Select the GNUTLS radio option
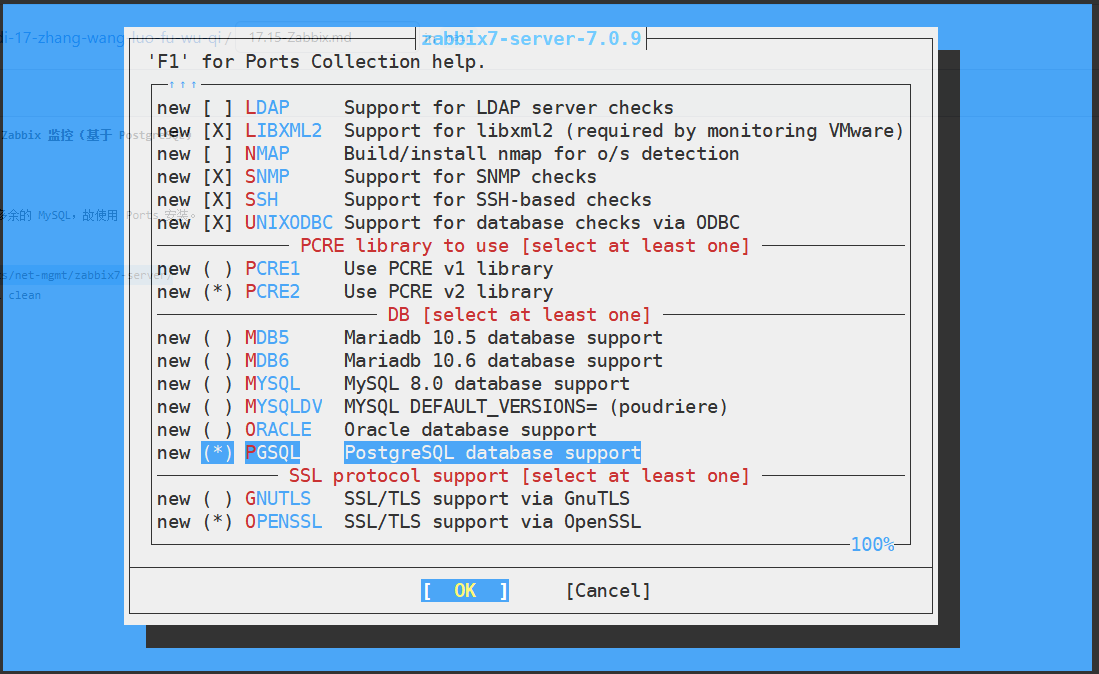Viewport: 1099px width, 674px height. (x=217, y=500)
